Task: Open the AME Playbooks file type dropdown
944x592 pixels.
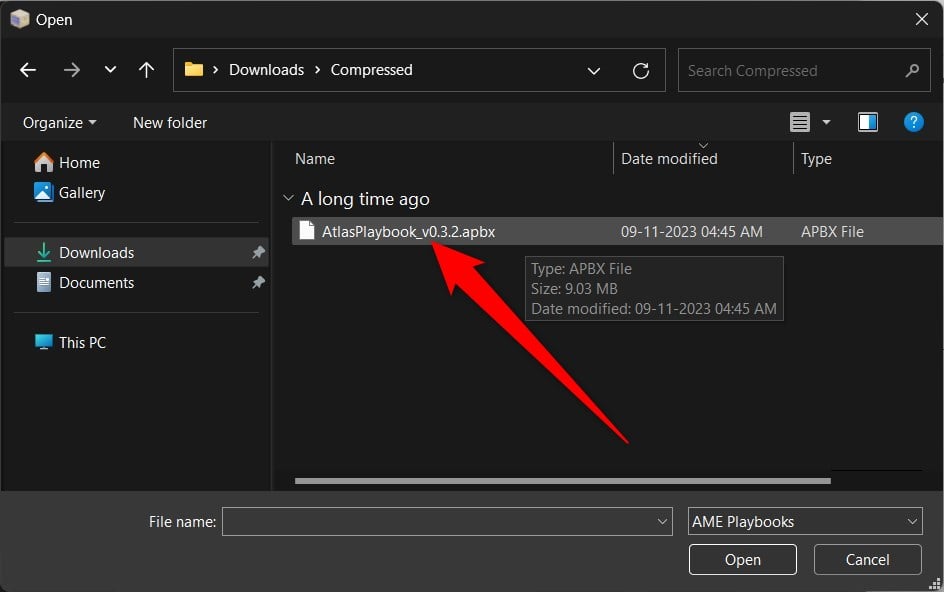Action: tap(805, 522)
